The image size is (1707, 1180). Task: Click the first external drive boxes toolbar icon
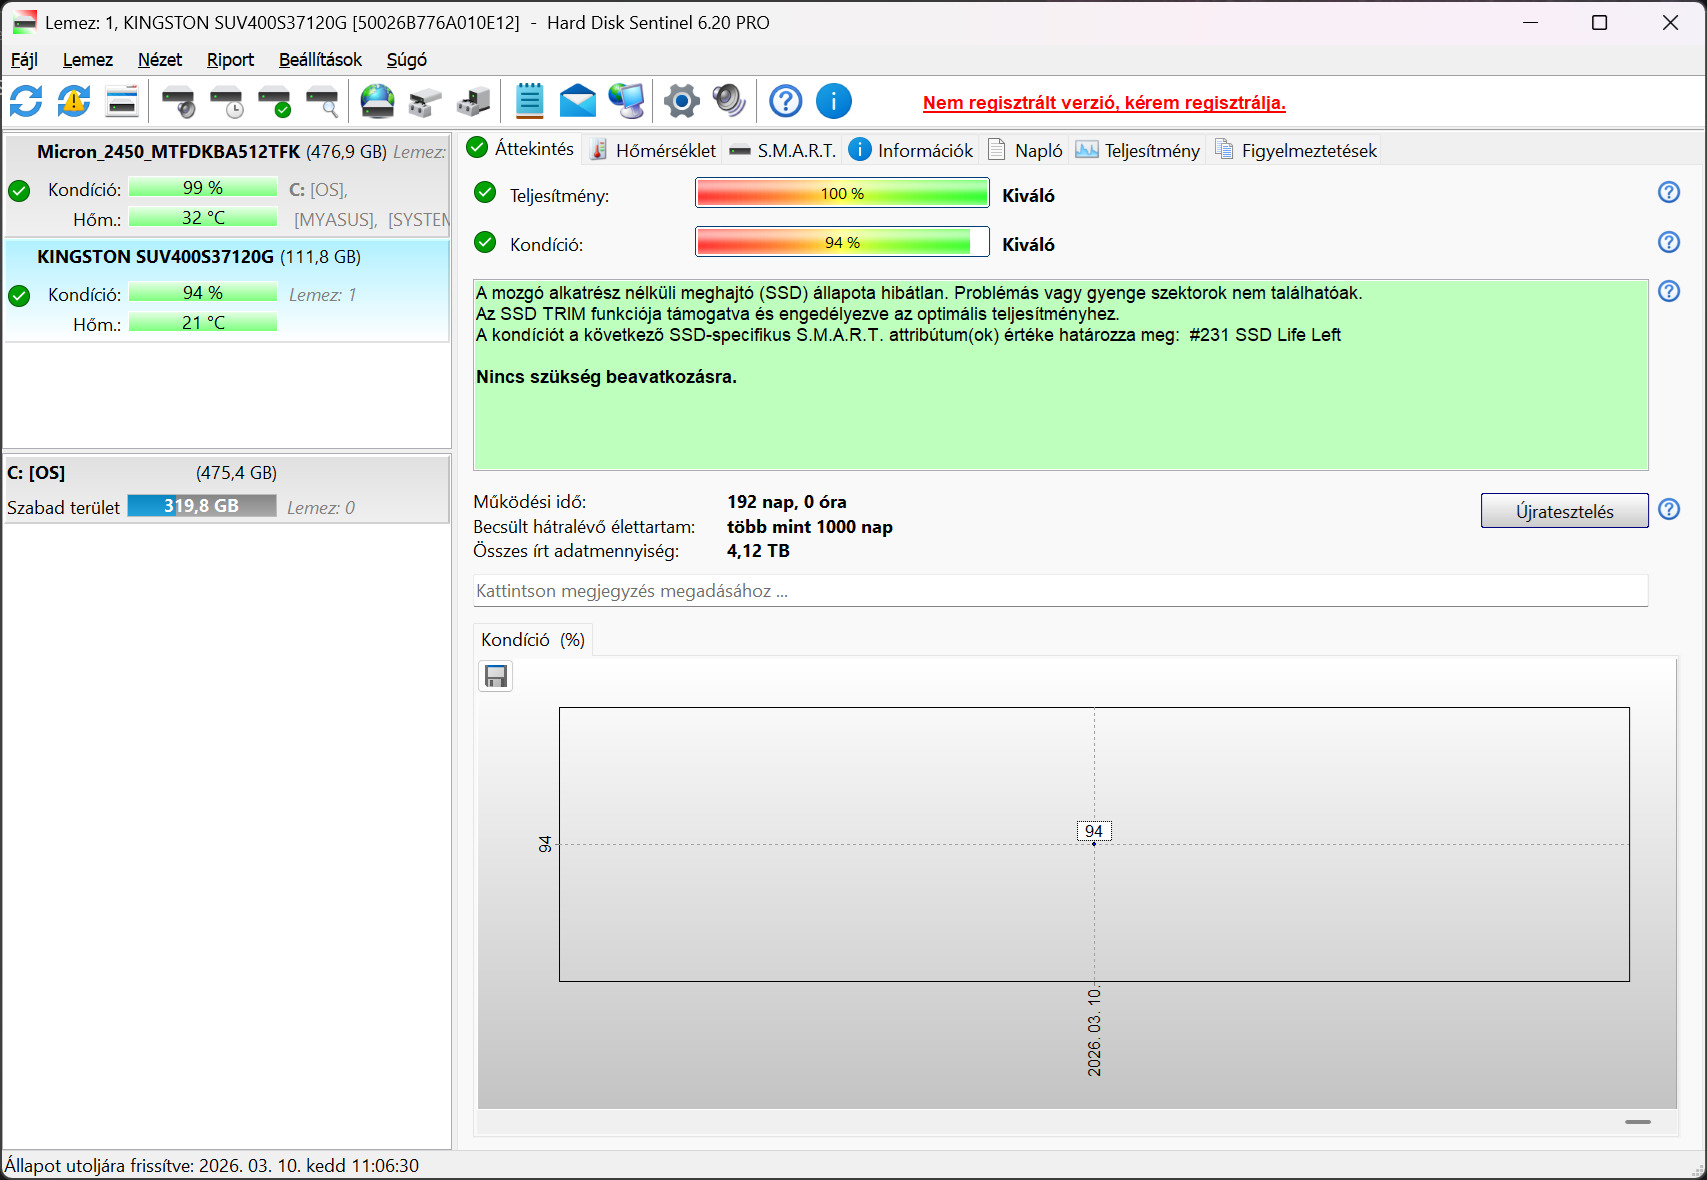coord(426,101)
